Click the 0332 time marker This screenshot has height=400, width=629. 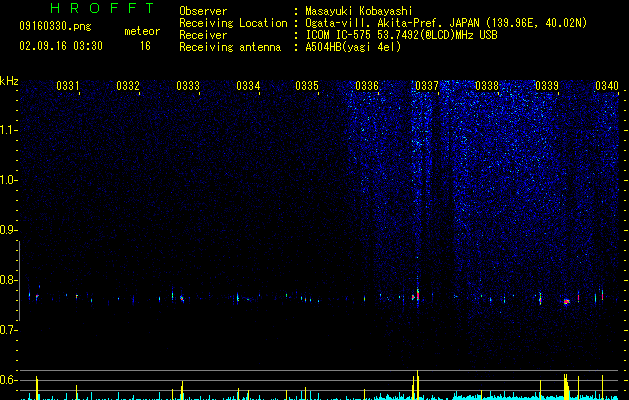tap(128, 85)
